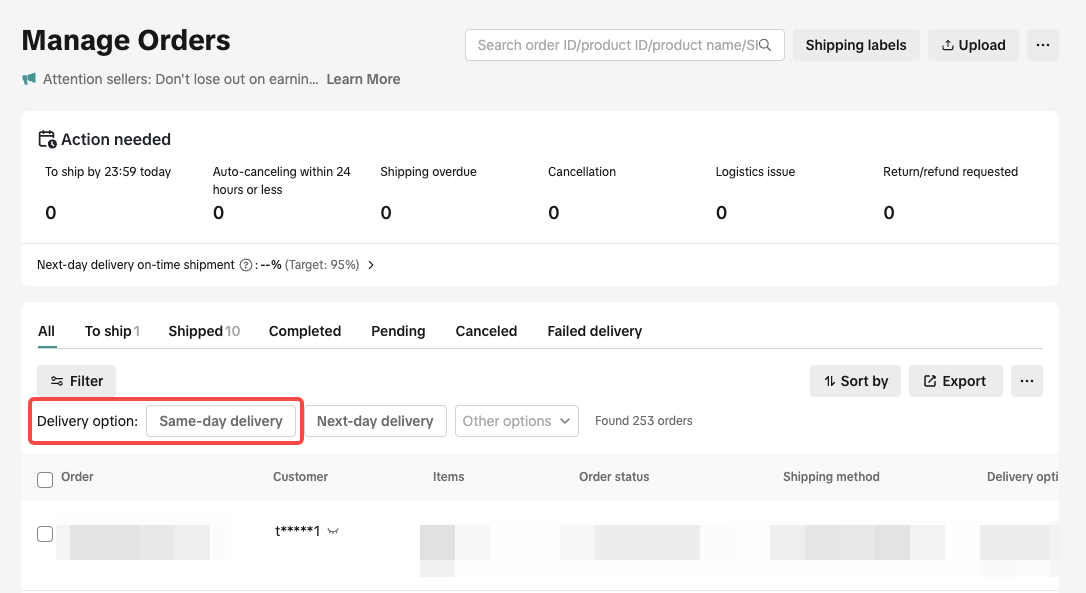Click the search magnifier icon
This screenshot has height=593, width=1086.
point(766,45)
